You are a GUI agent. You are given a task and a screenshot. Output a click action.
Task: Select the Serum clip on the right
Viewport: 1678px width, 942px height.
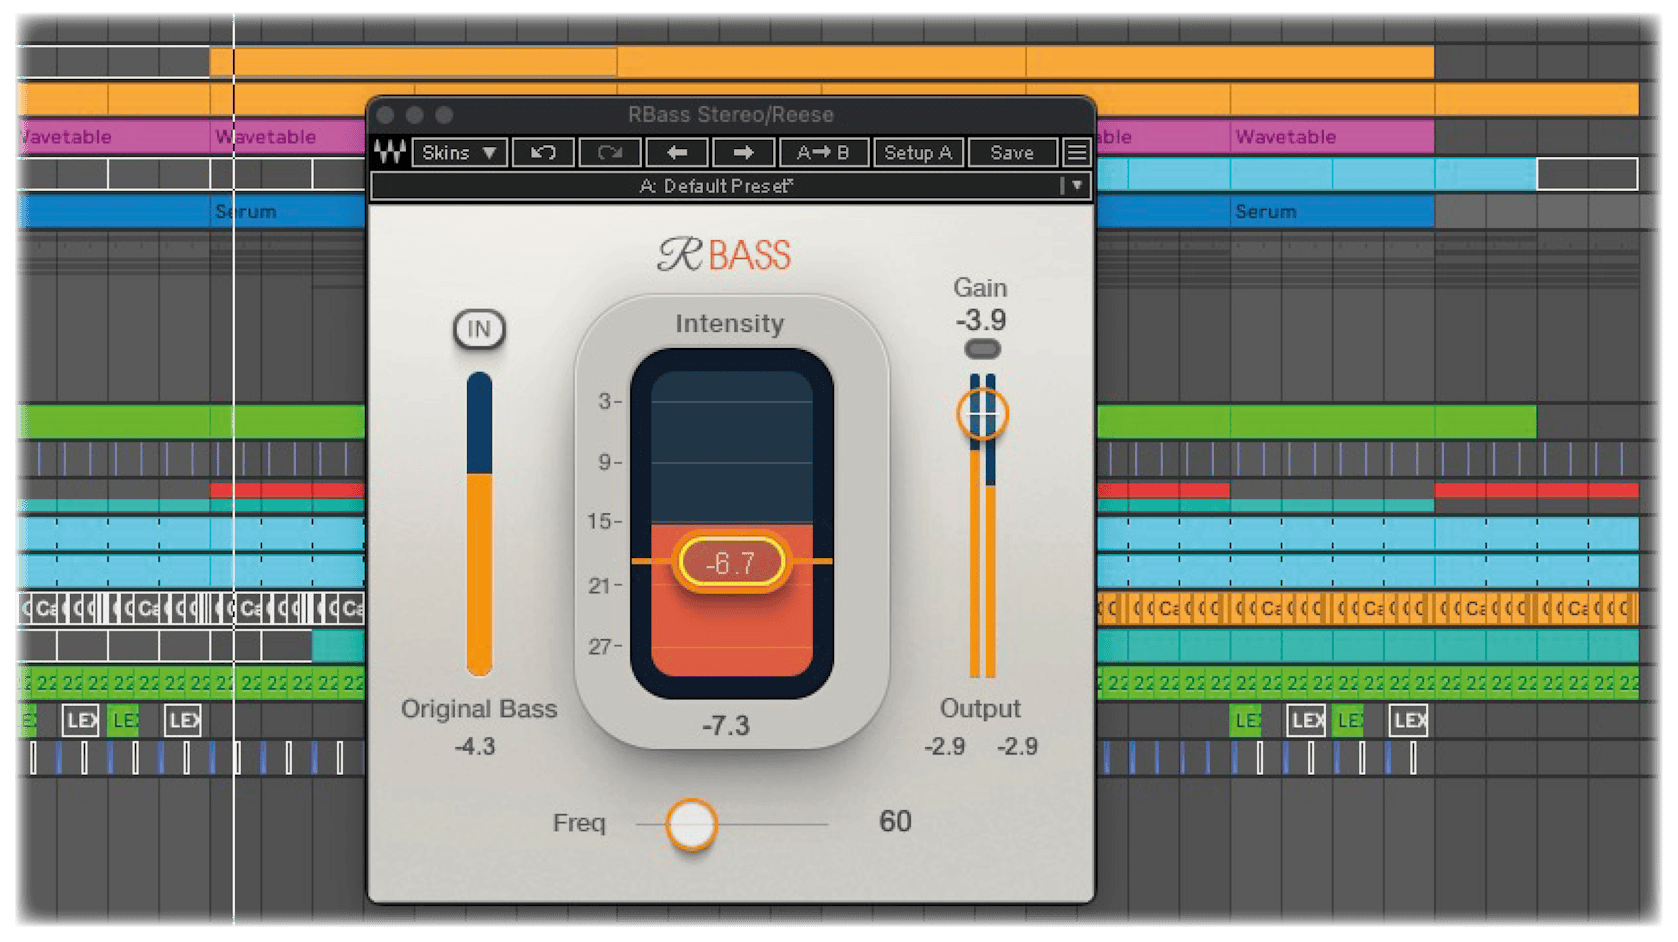point(1265,211)
